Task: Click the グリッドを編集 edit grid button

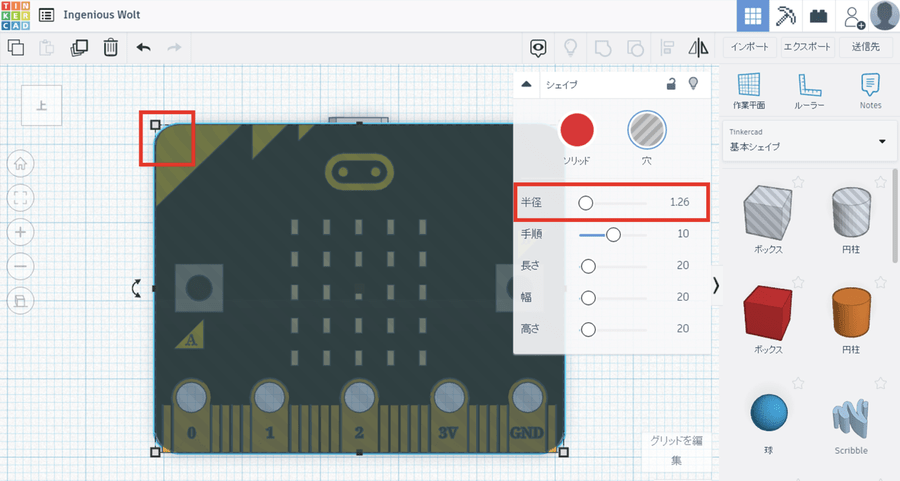Action: 676,450
